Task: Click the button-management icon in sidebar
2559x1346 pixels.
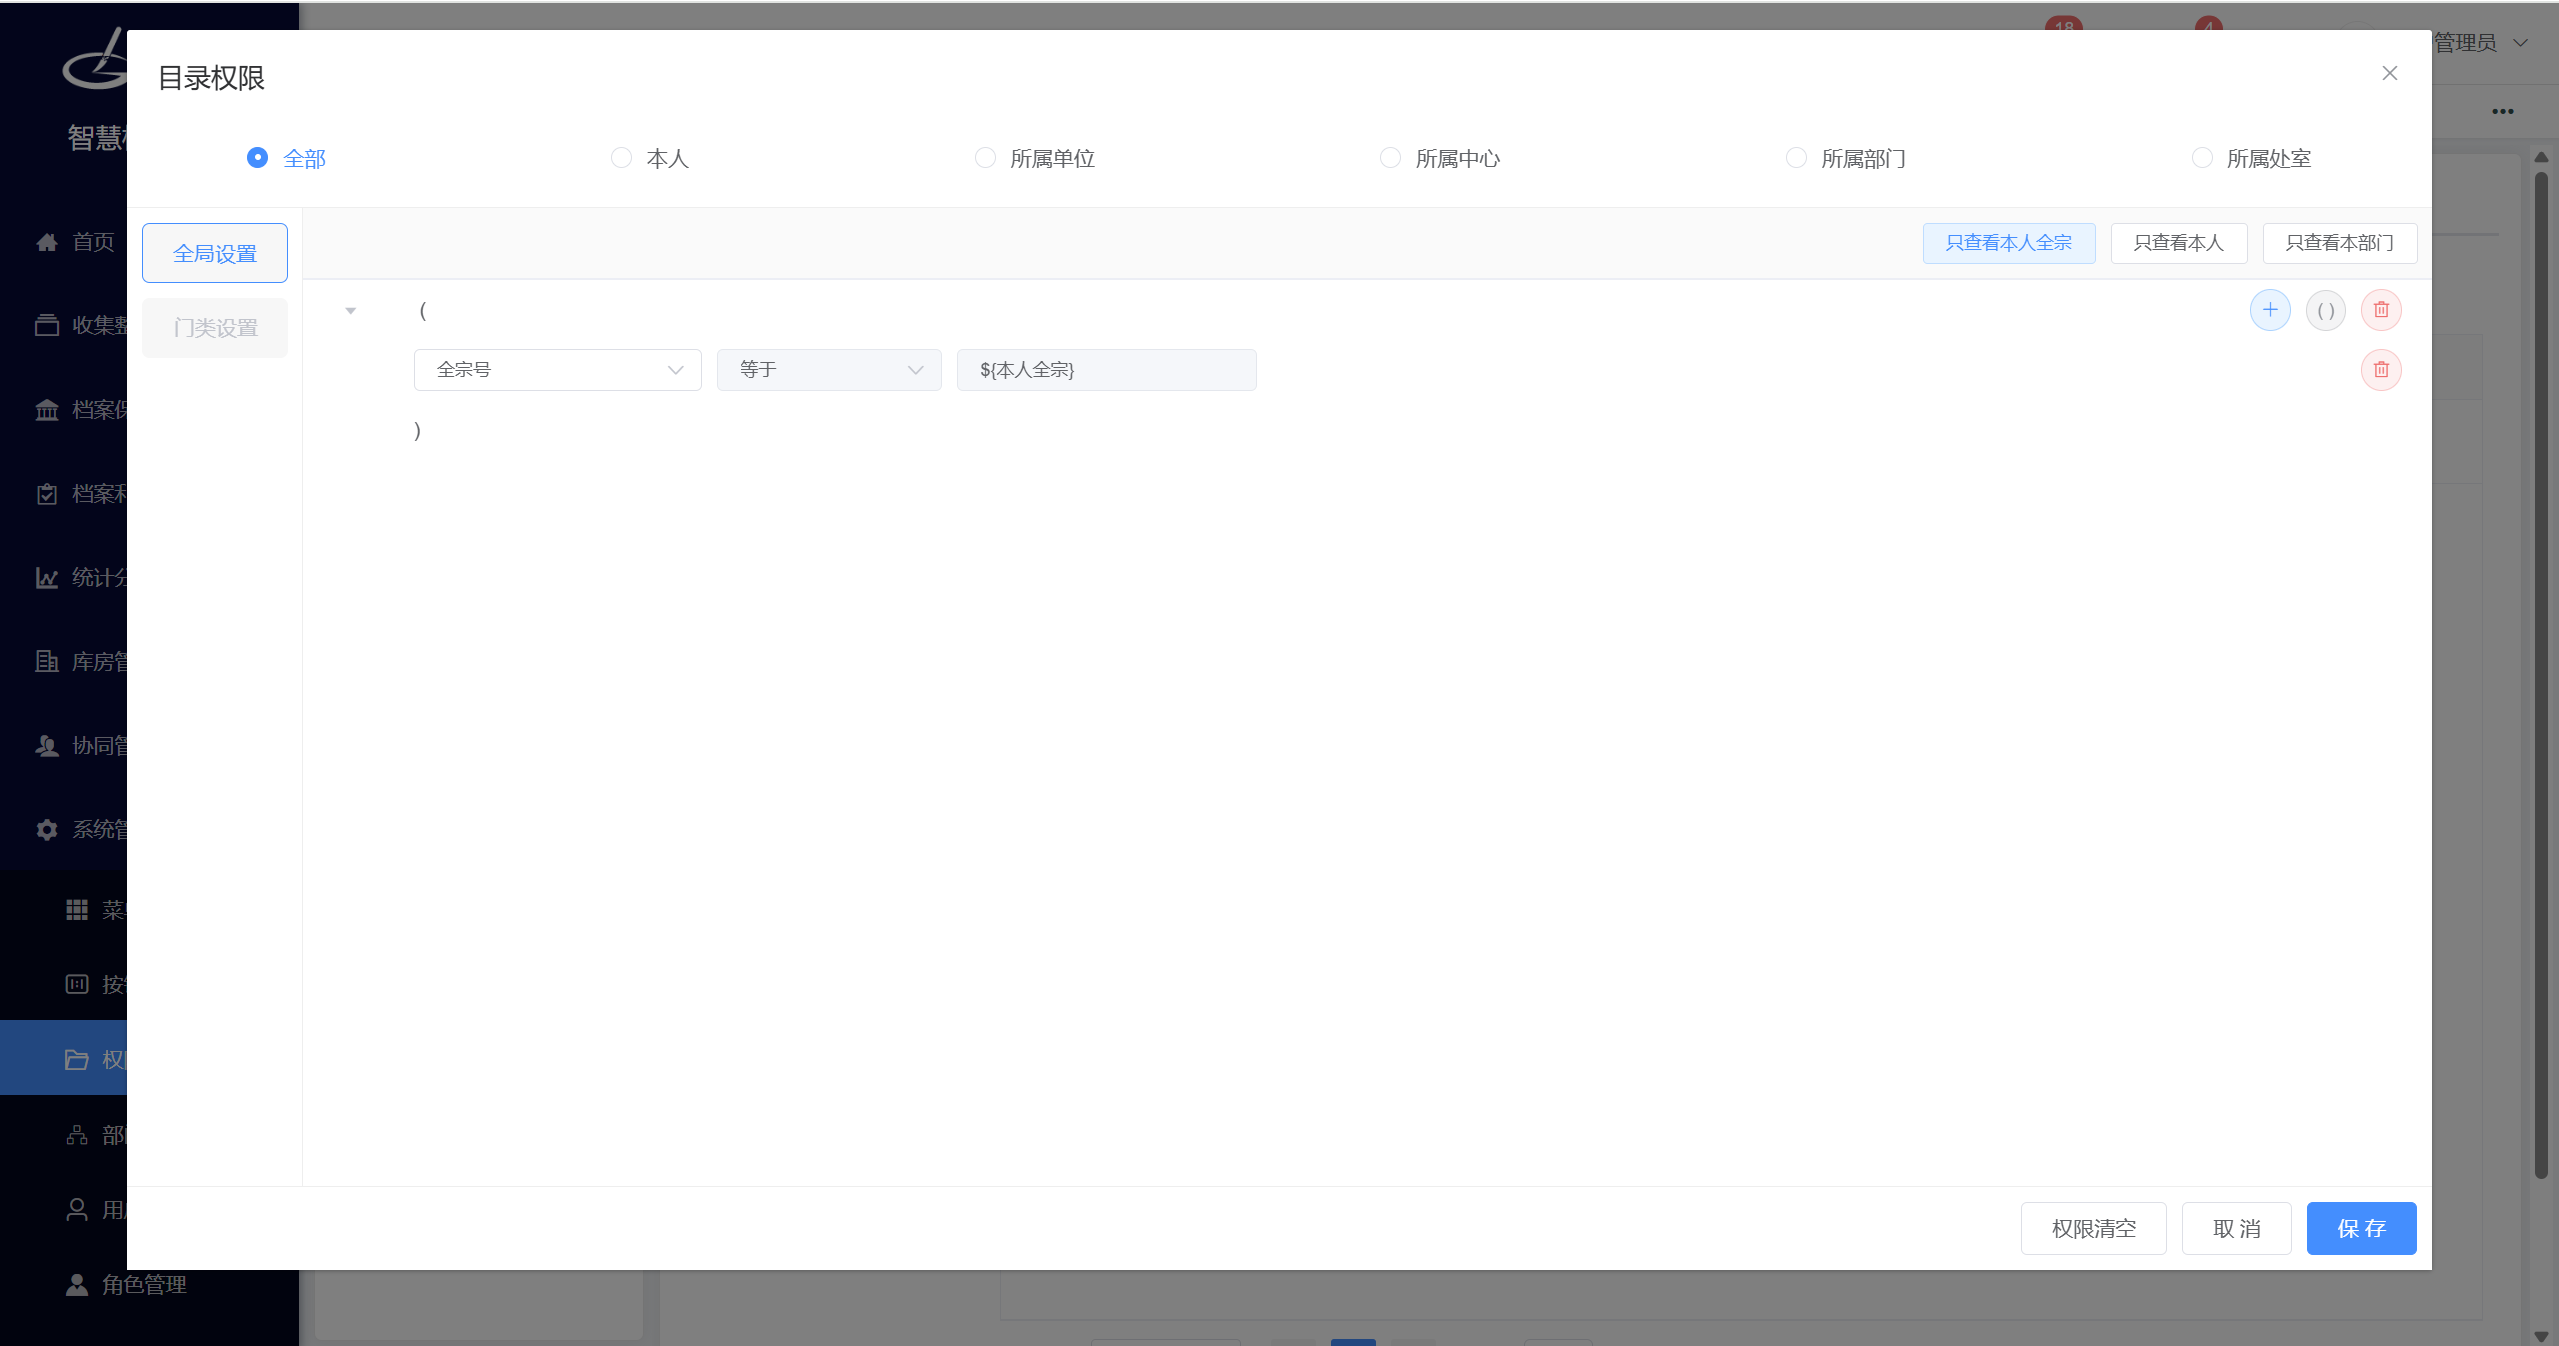Action: point(77,984)
